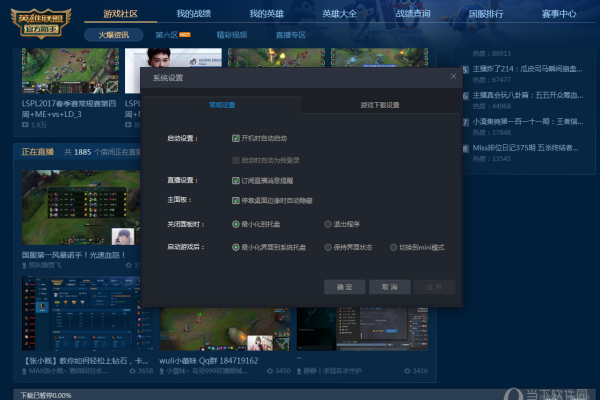The image size is (600, 400).
Task: Open the 小漠集锦第一百一十一期 ranking entry
Action: tap(528, 122)
